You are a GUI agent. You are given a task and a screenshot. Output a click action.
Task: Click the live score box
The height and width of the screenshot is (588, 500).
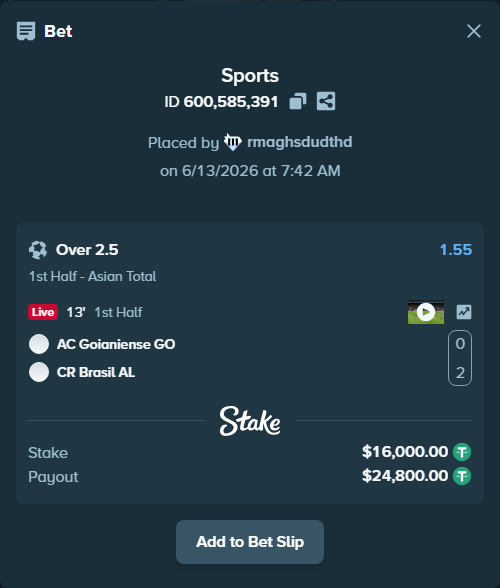tap(460, 358)
